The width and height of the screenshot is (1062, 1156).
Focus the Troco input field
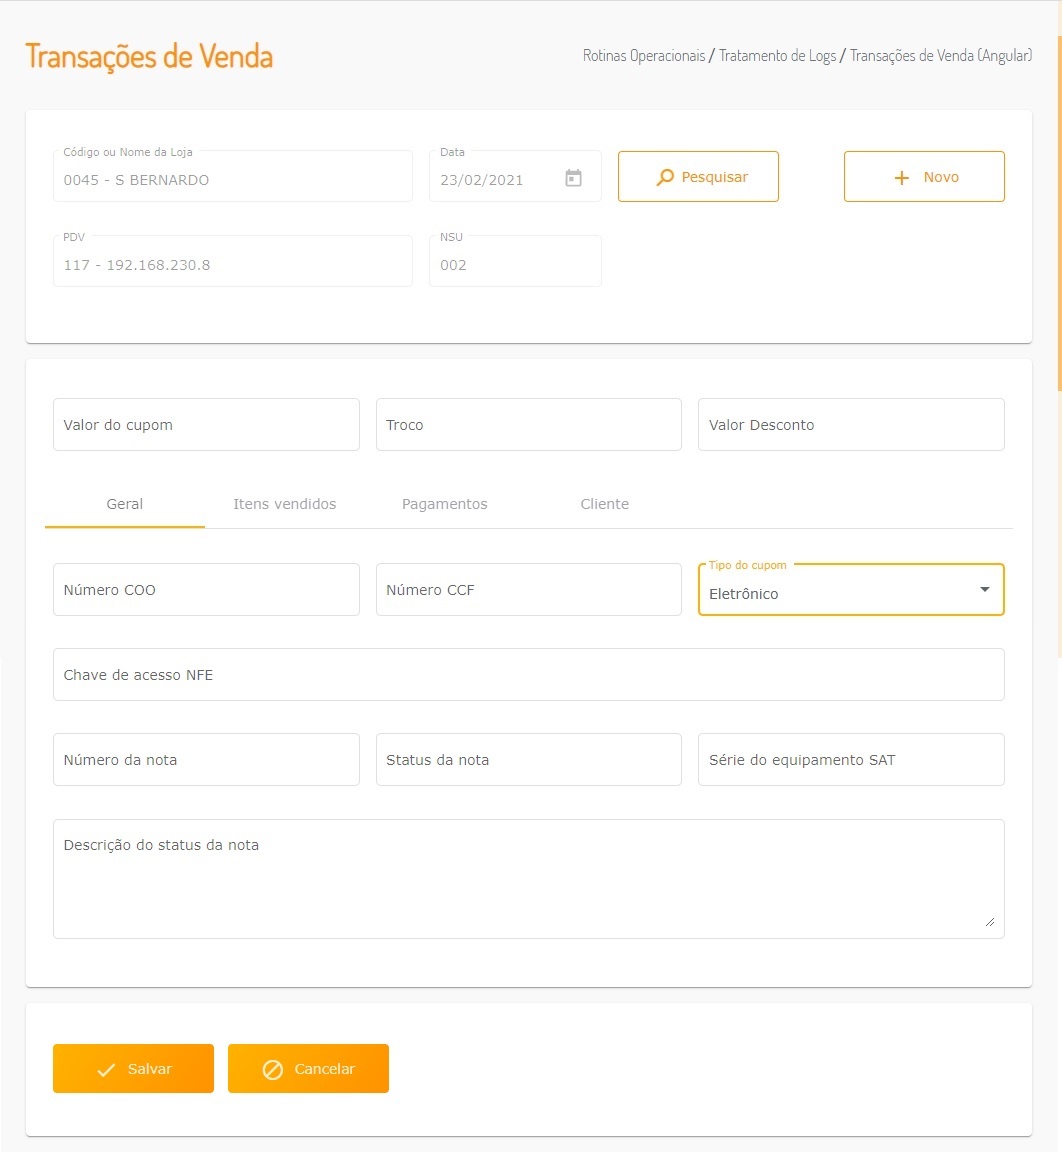(528, 425)
